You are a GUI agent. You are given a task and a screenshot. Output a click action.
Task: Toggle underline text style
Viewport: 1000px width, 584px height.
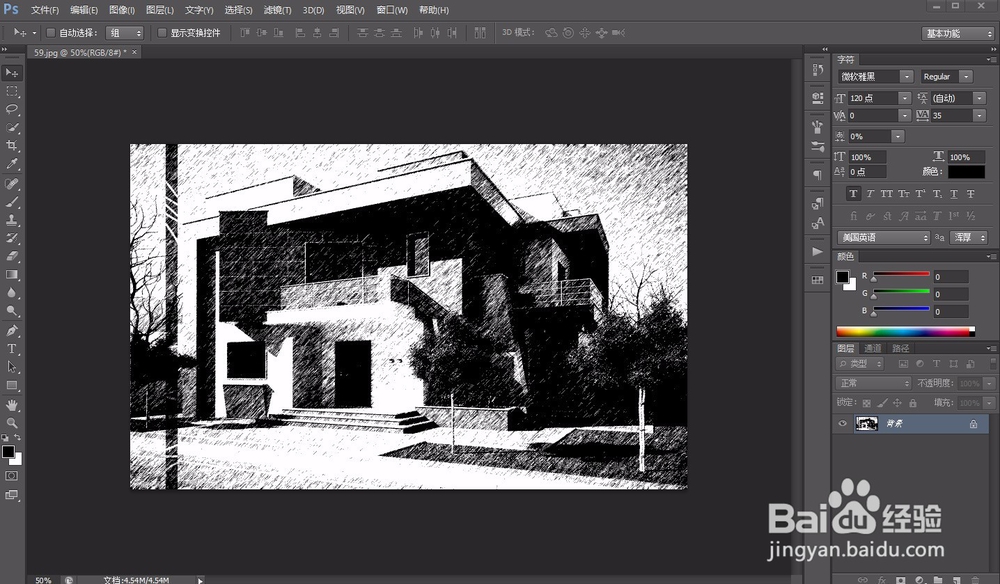click(954, 194)
